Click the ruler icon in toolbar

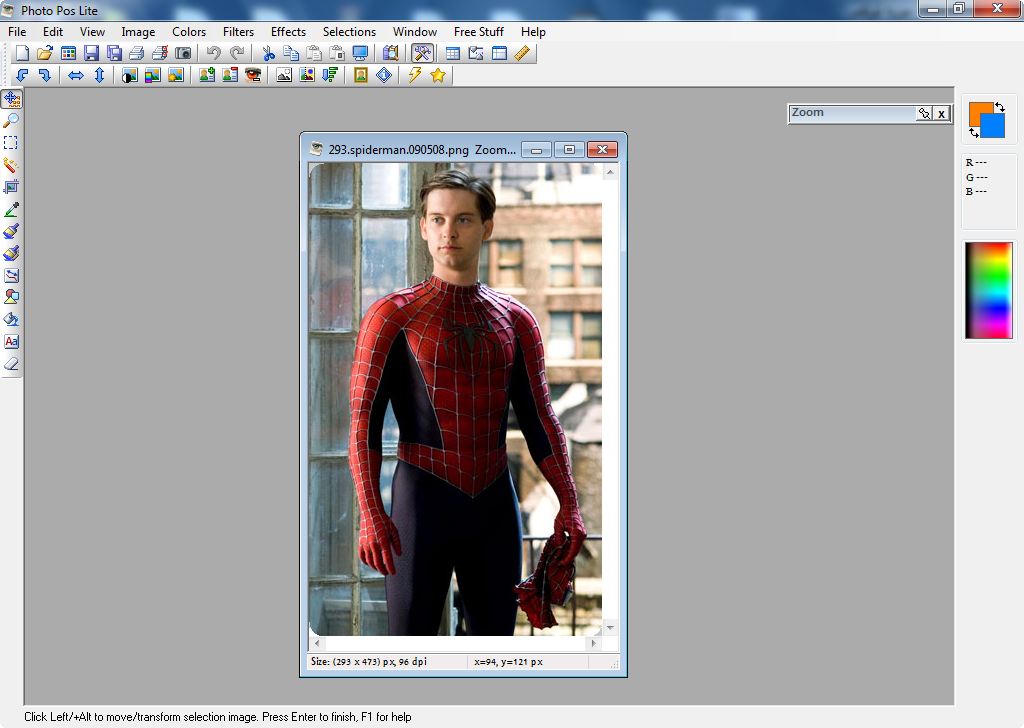click(x=522, y=54)
